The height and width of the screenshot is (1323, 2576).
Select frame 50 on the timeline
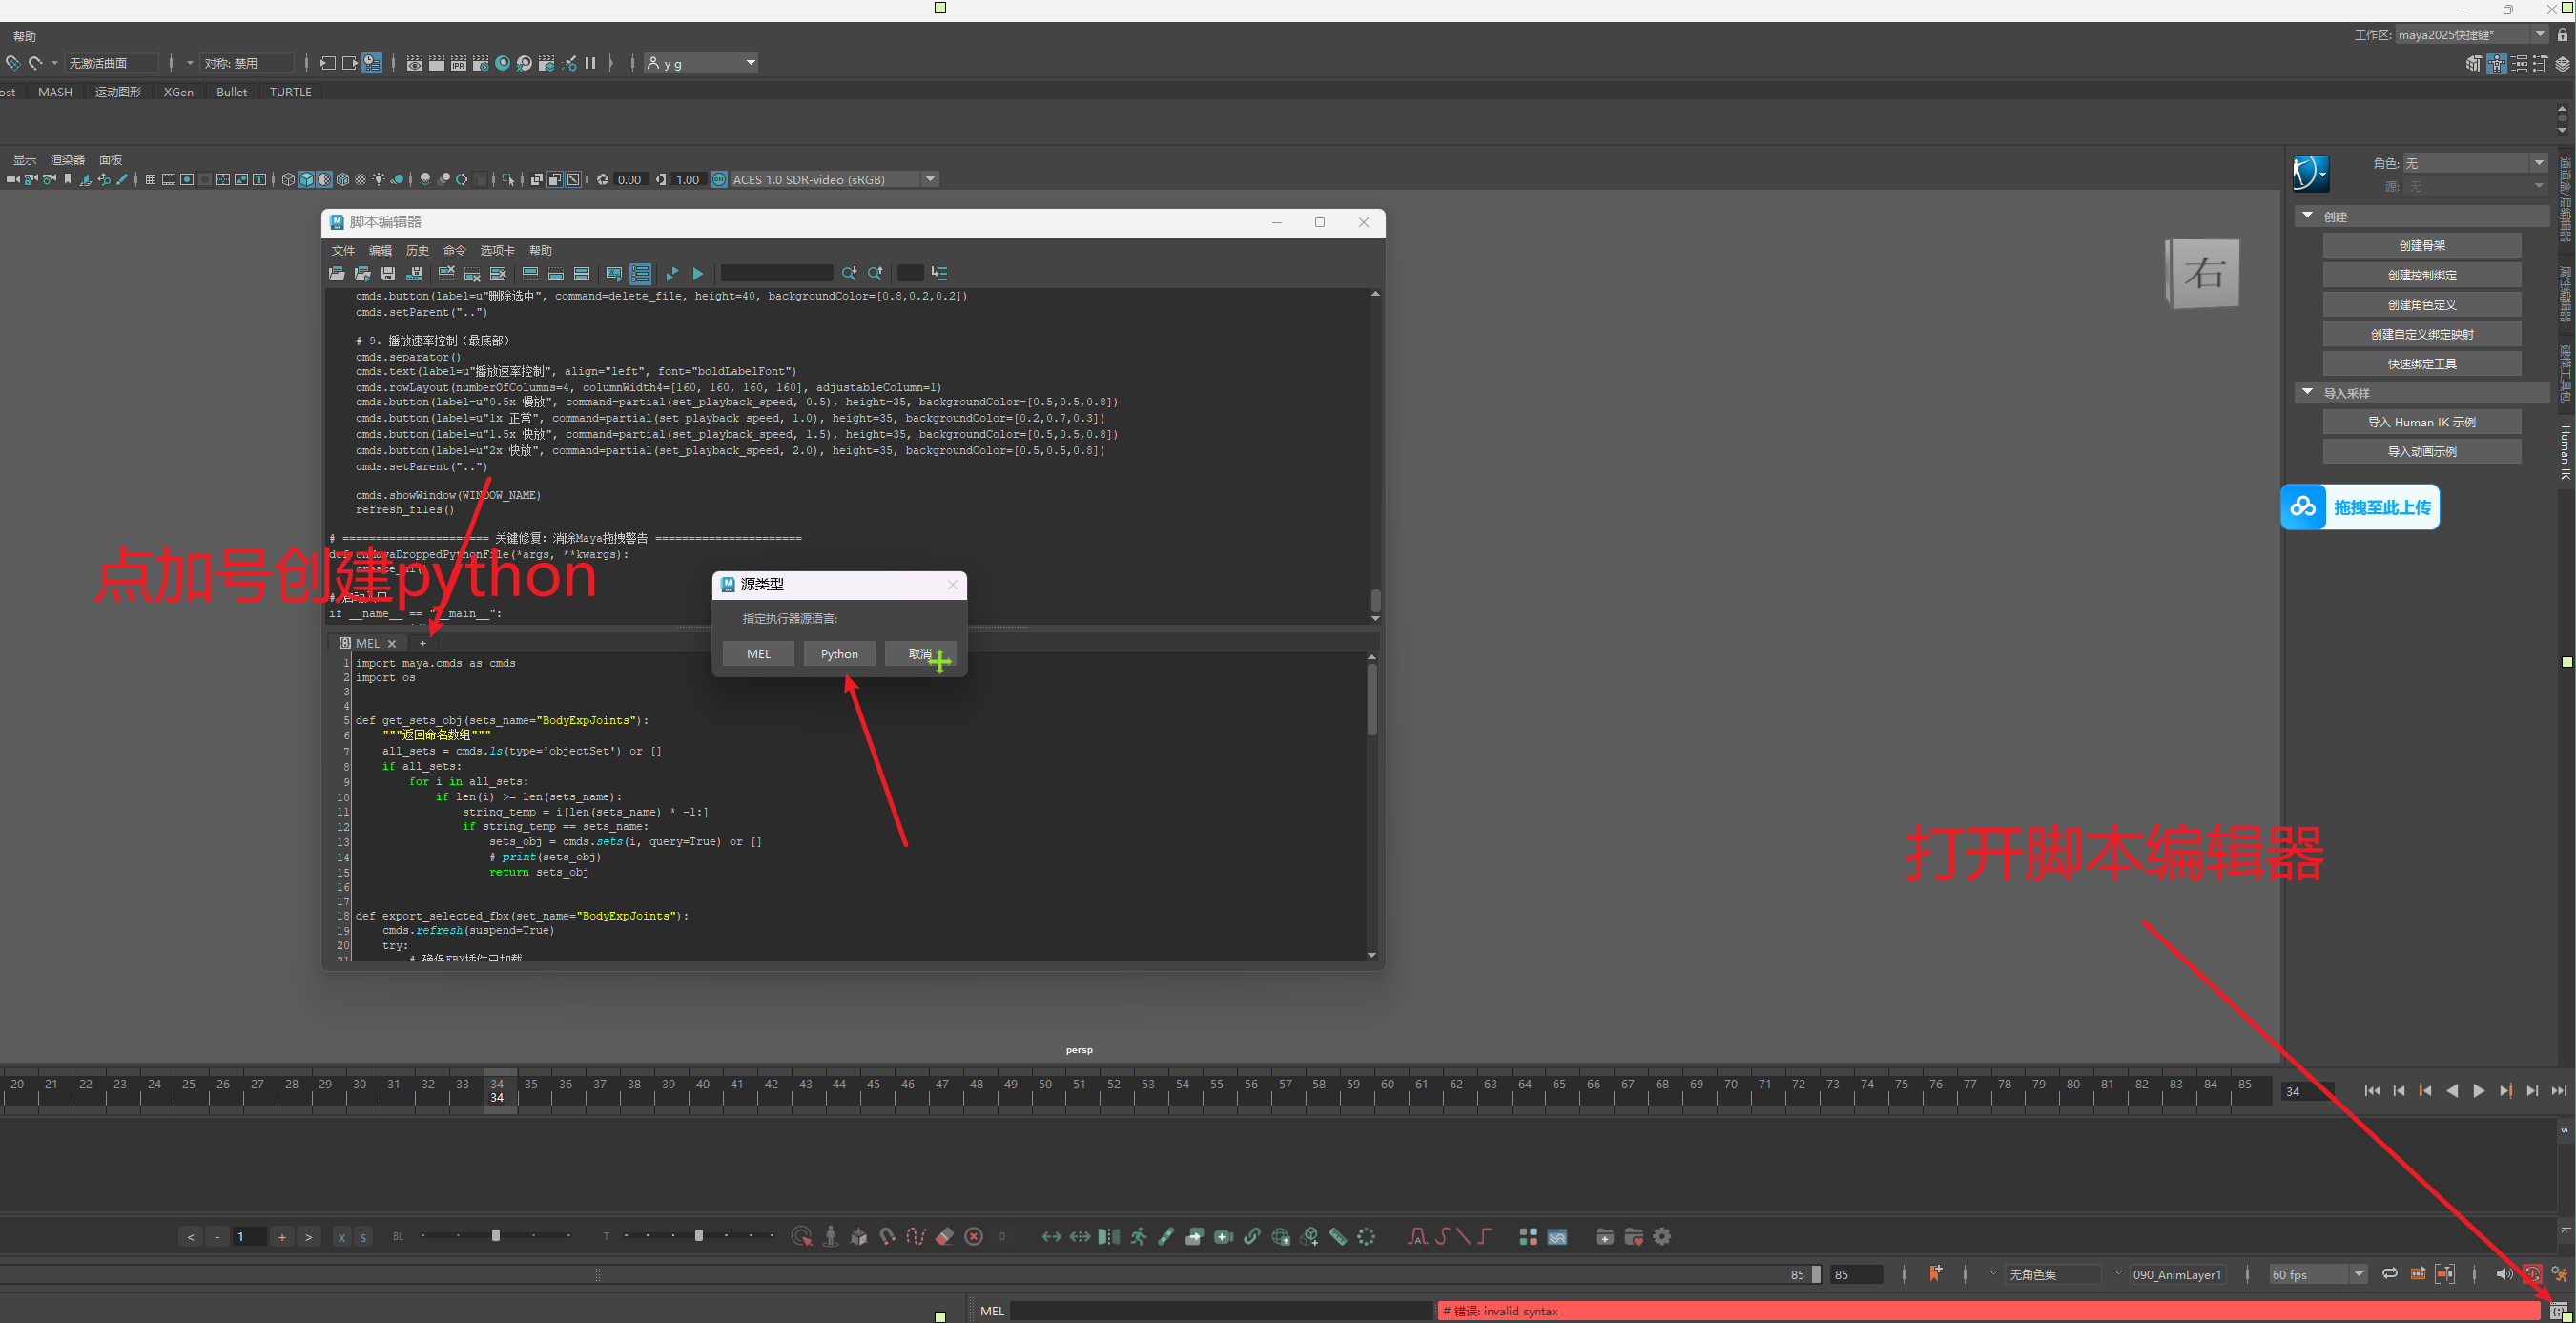[1045, 1090]
